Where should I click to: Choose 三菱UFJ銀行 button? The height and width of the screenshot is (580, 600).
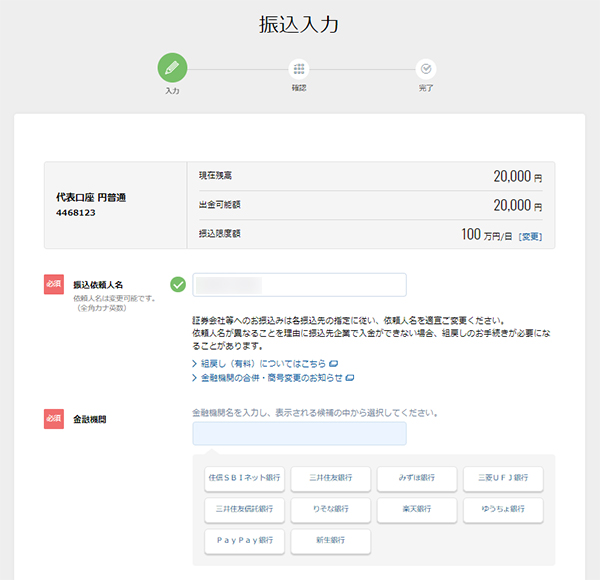coord(503,478)
